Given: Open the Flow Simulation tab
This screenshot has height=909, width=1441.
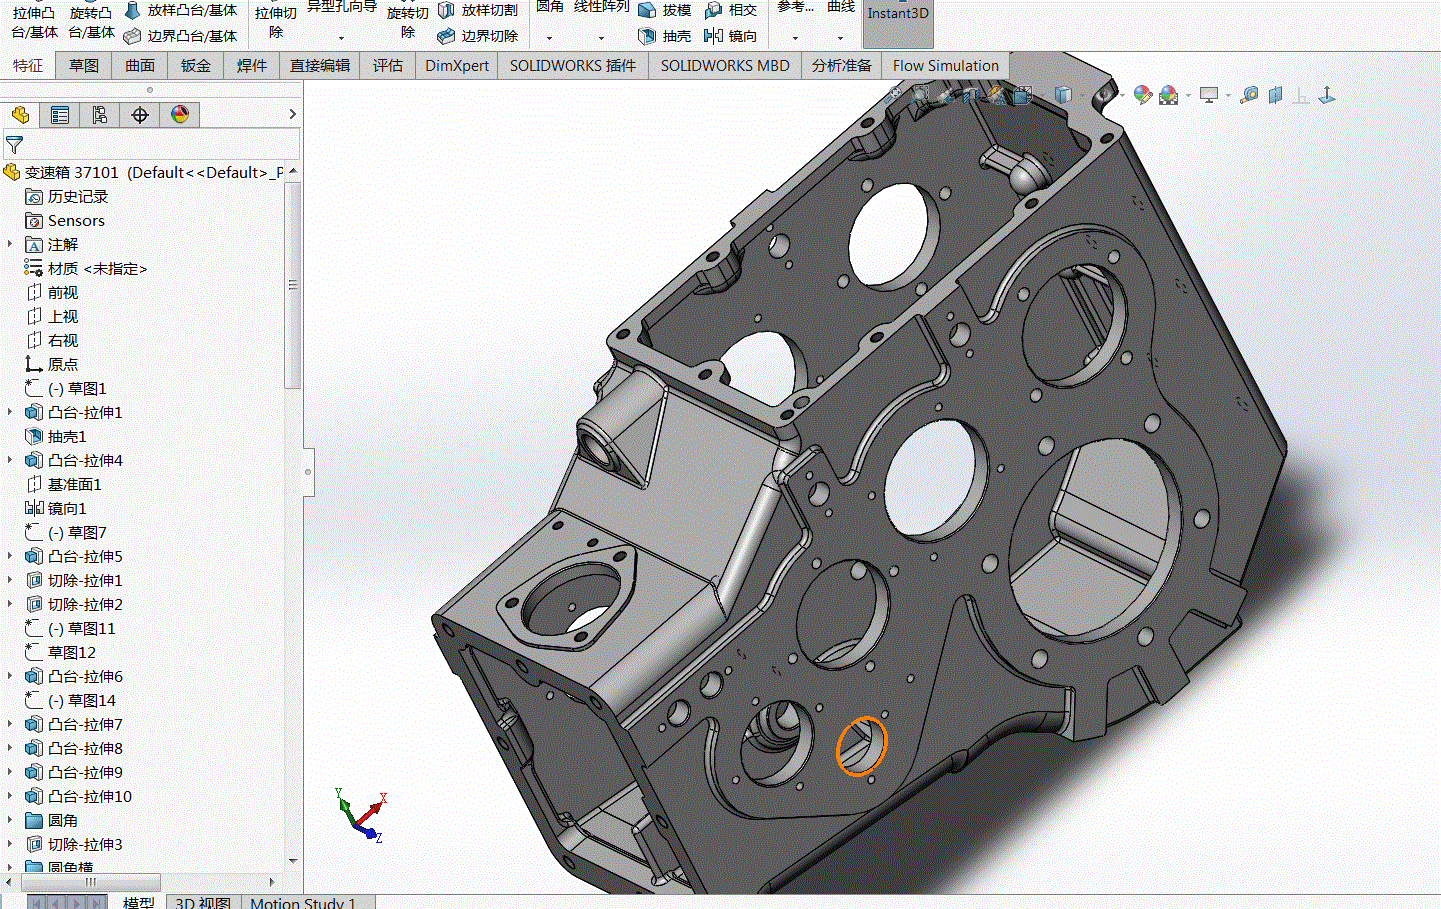Looking at the screenshot, I should (x=945, y=66).
